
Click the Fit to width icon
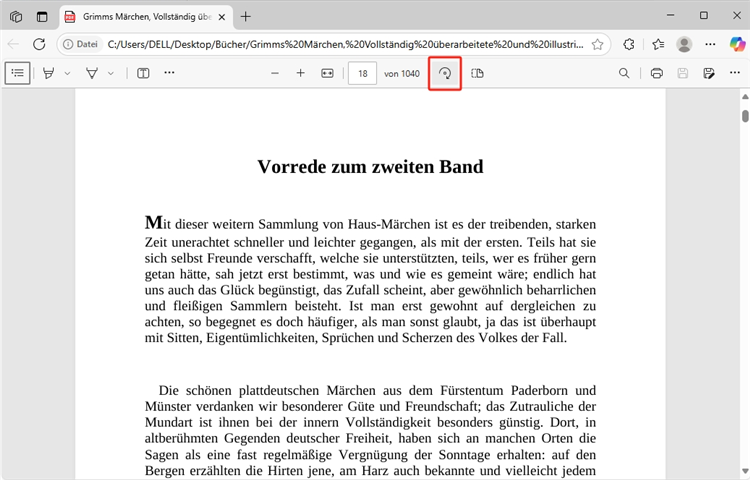tap(327, 73)
